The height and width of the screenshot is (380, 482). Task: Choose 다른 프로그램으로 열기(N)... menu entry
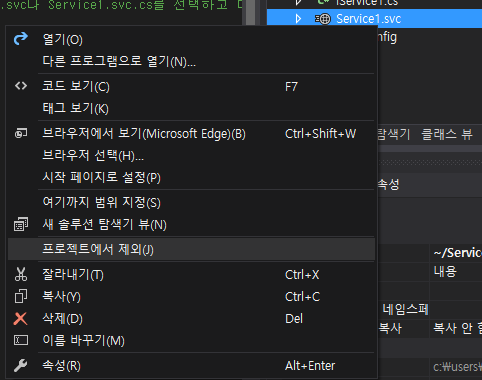(x=191, y=61)
